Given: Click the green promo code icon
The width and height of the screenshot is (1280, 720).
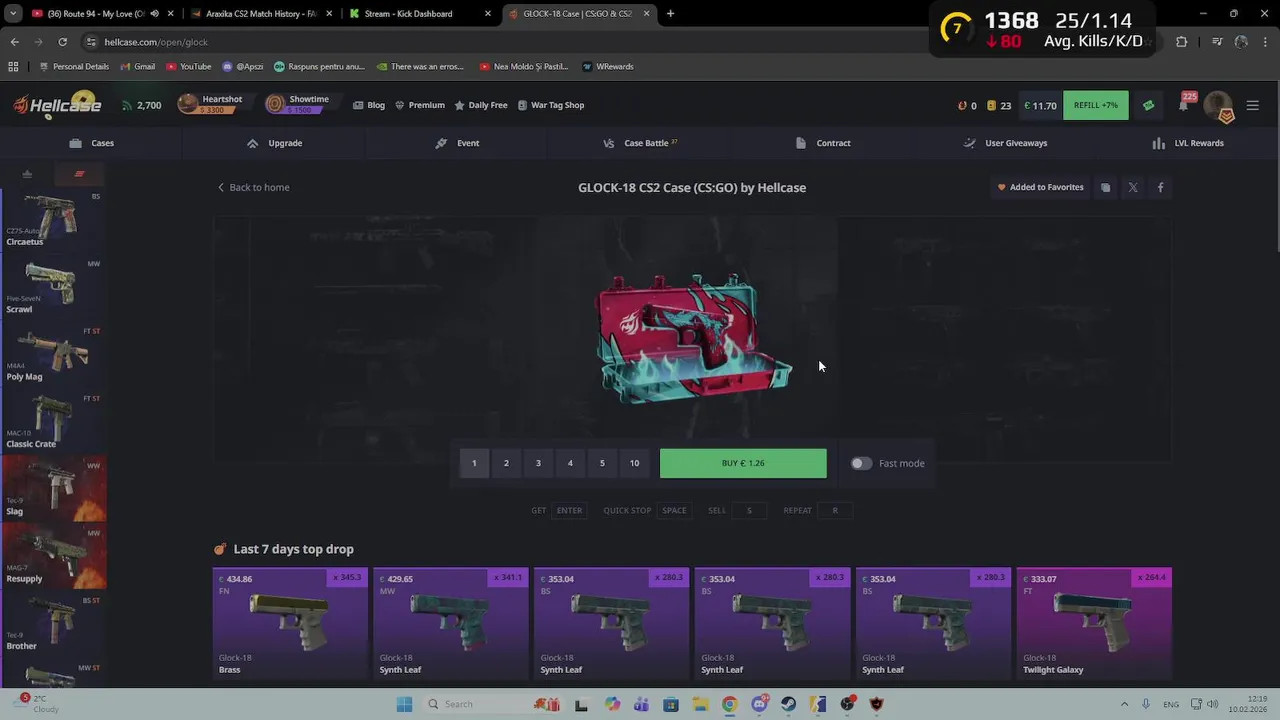Looking at the screenshot, I should 1148,105.
